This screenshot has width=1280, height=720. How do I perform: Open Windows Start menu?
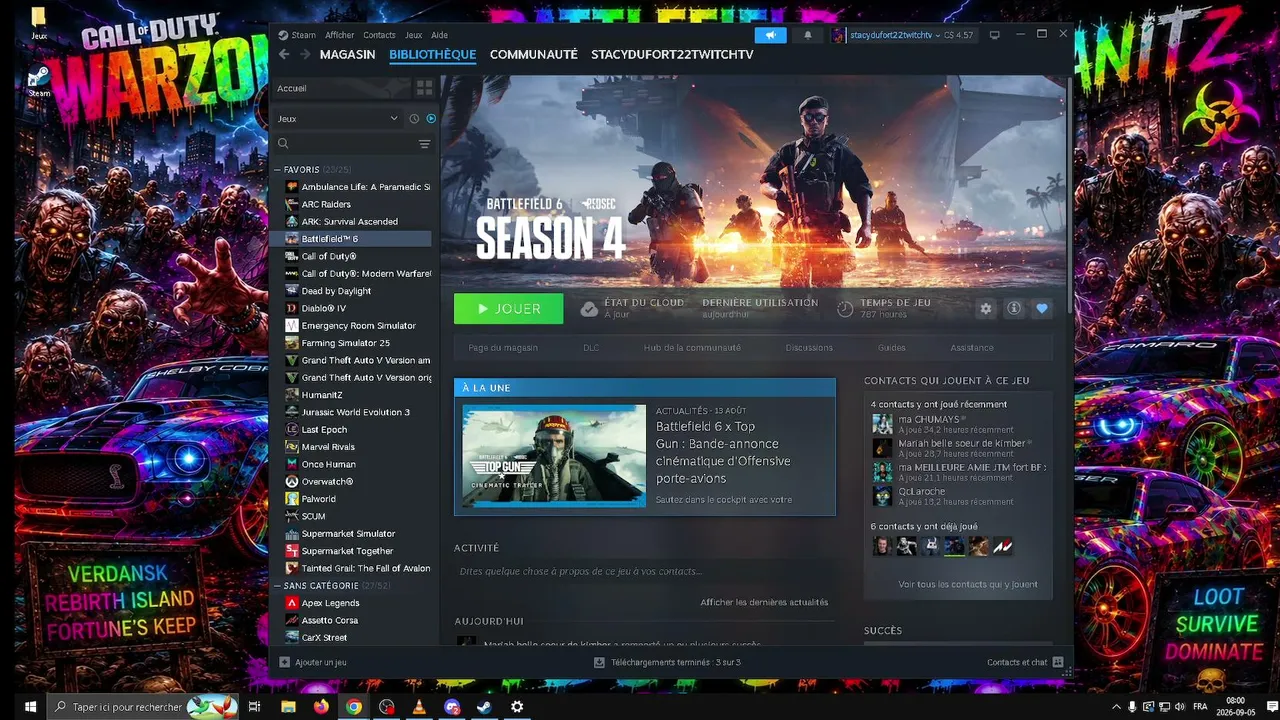30,707
